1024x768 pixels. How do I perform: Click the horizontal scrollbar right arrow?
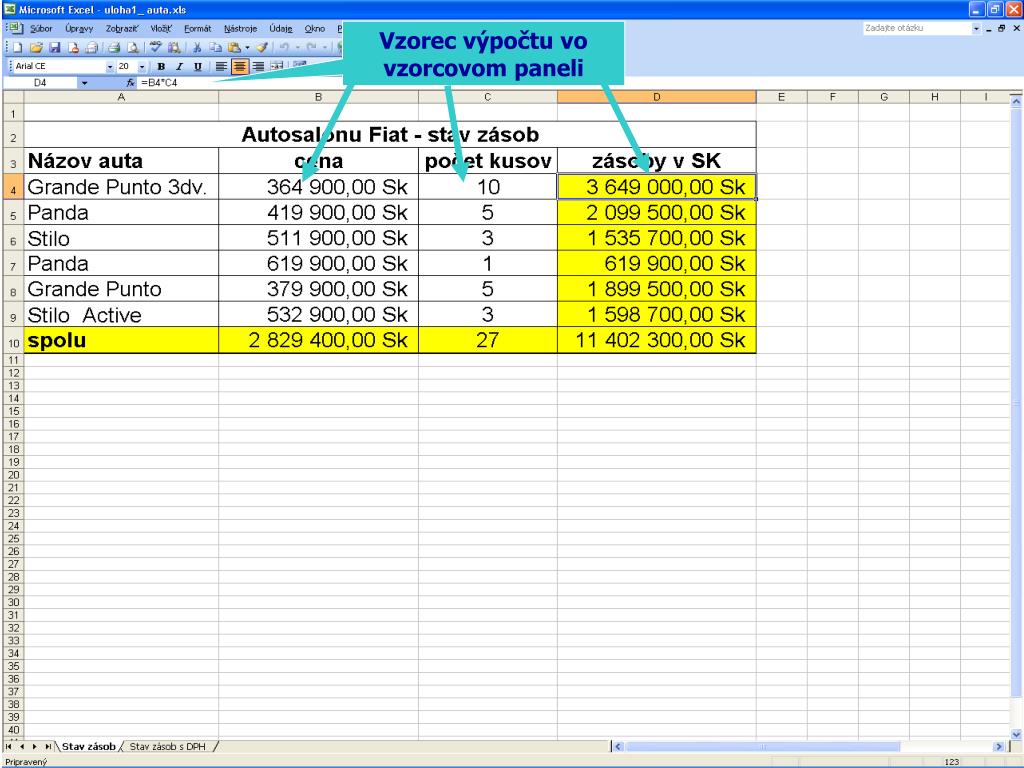coord(999,746)
